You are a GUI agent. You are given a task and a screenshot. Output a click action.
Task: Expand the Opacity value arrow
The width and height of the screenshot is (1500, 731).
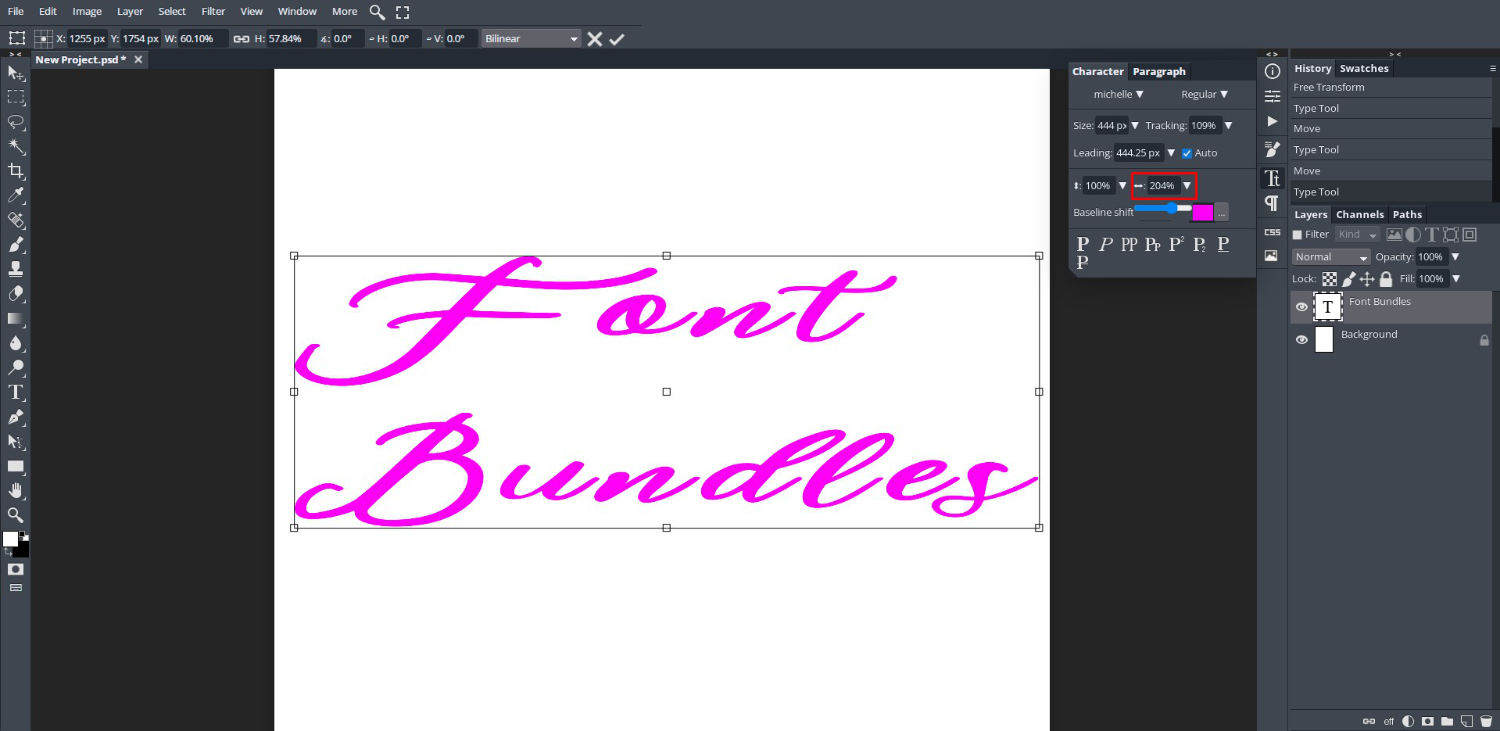1455,257
